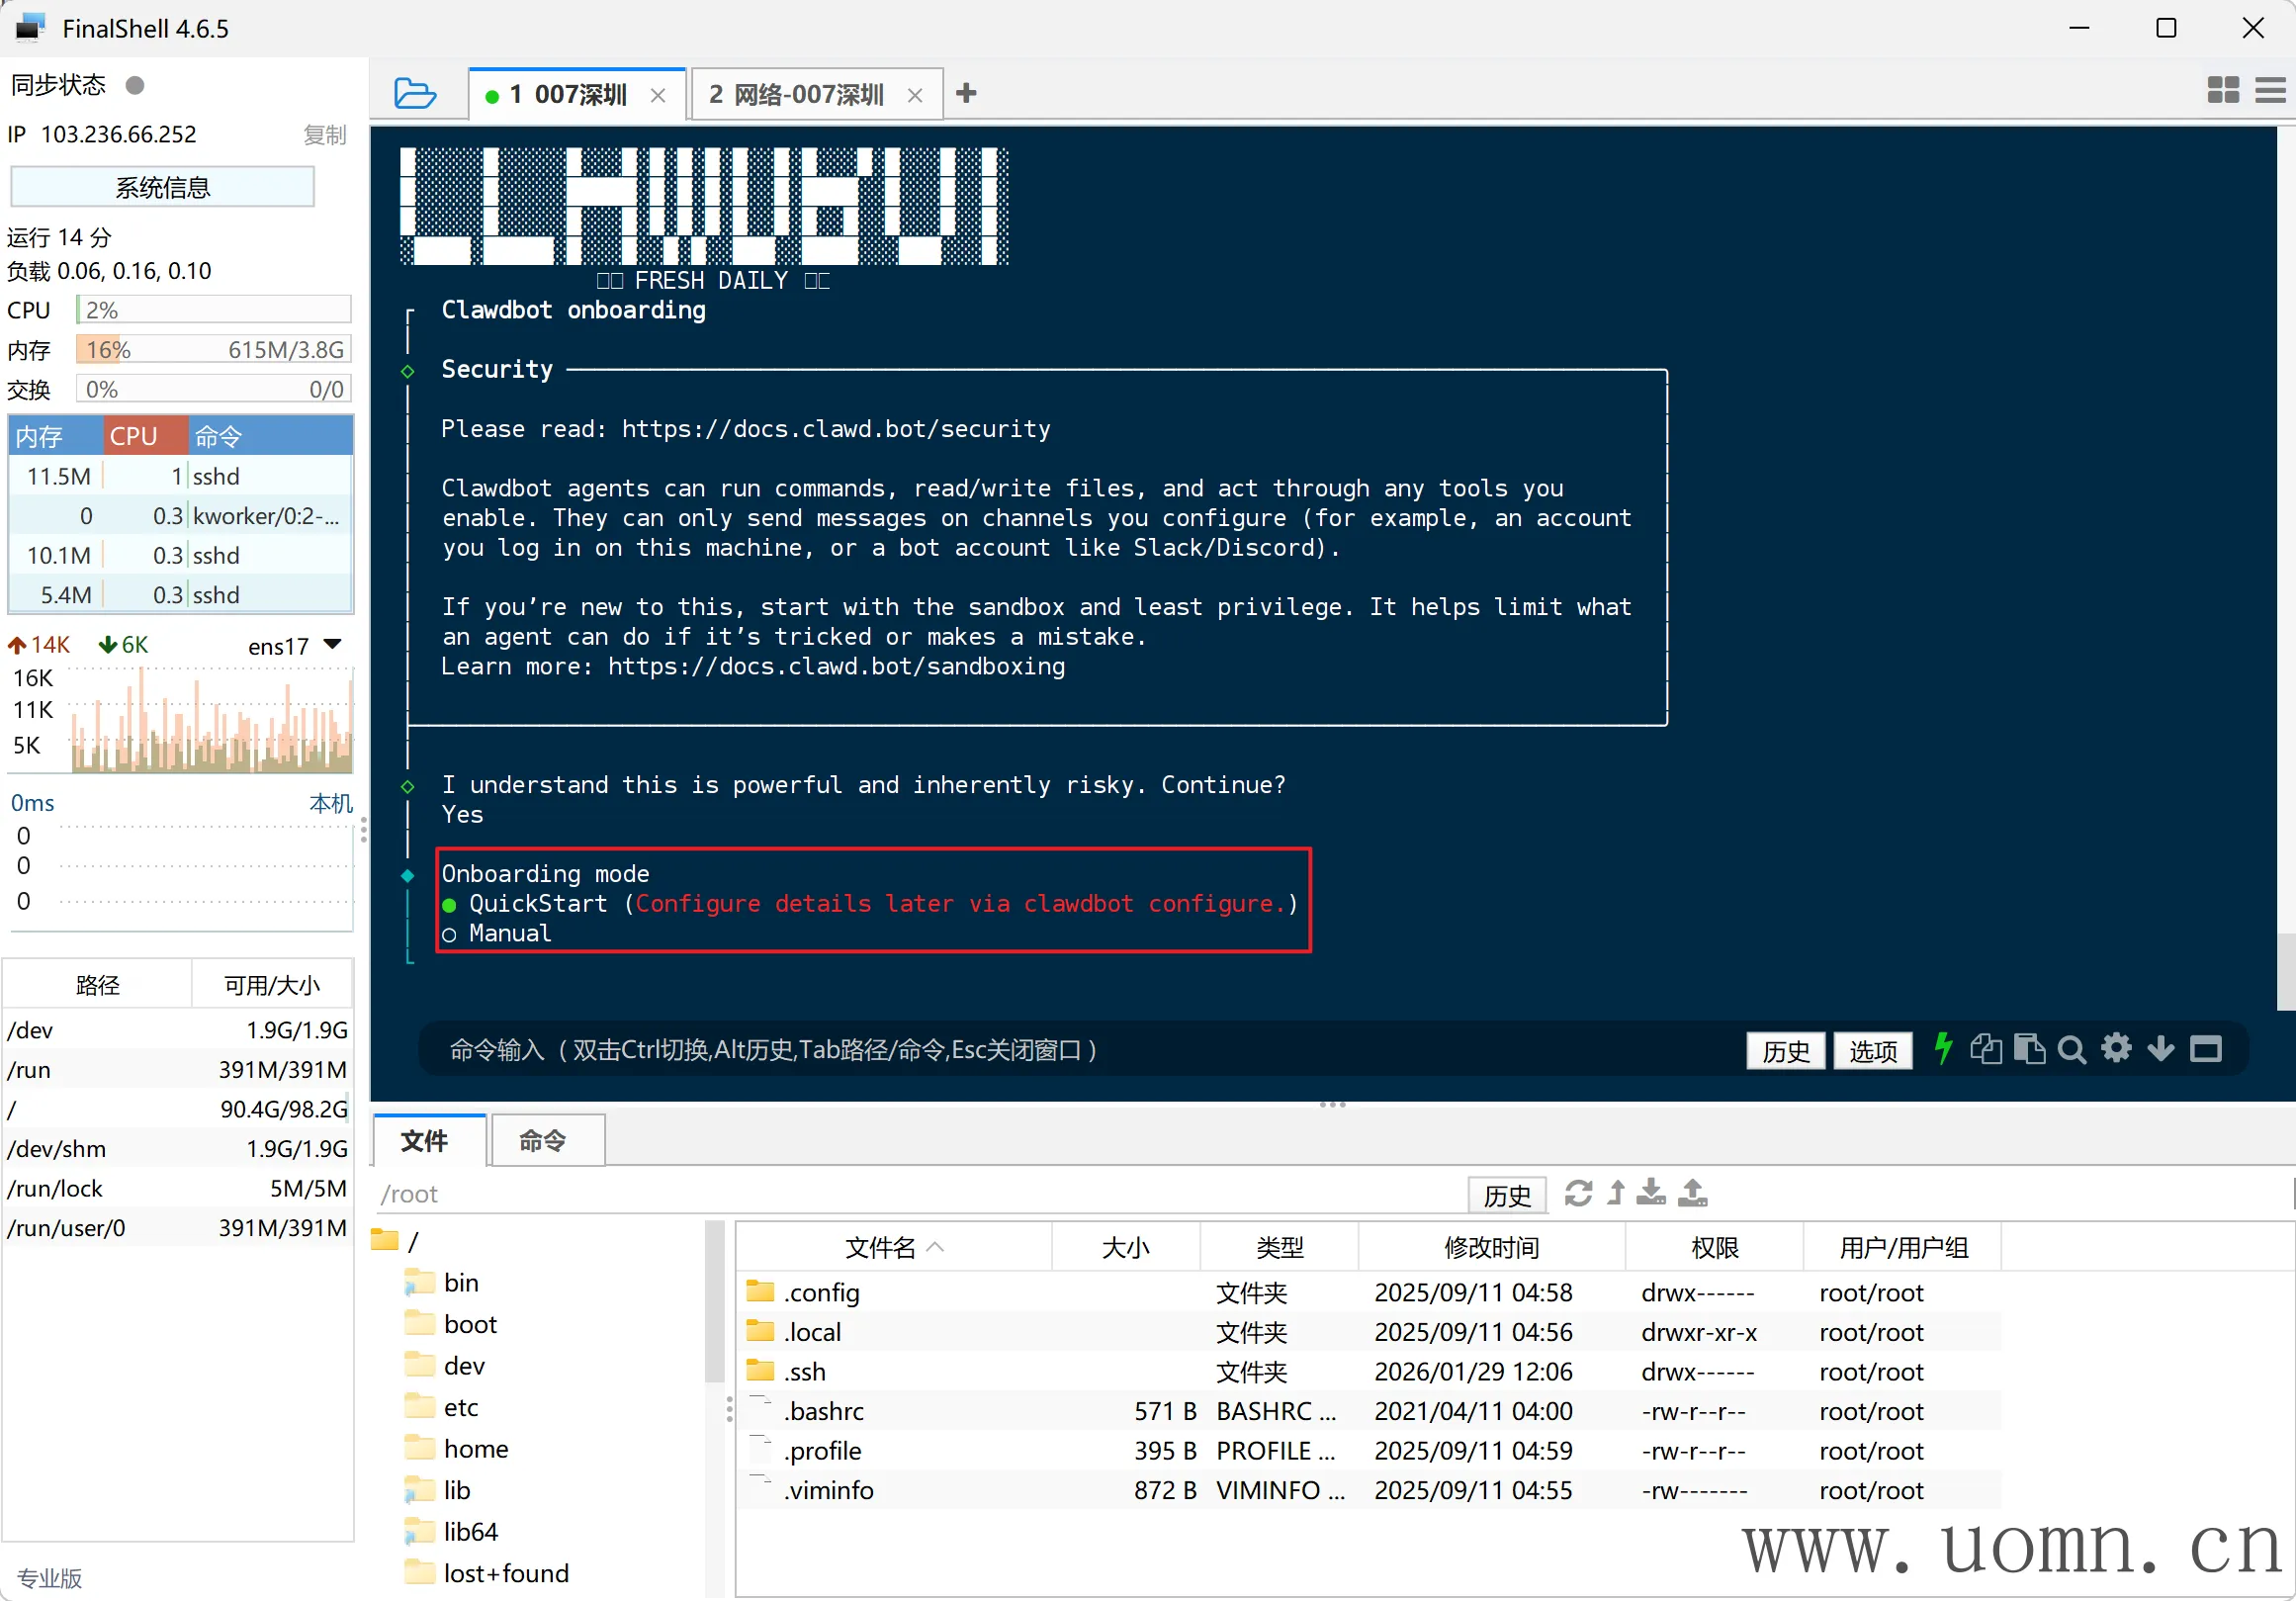The height and width of the screenshot is (1601, 2296).
Task: Click the upload icon in the file toolbar
Action: (1692, 1193)
